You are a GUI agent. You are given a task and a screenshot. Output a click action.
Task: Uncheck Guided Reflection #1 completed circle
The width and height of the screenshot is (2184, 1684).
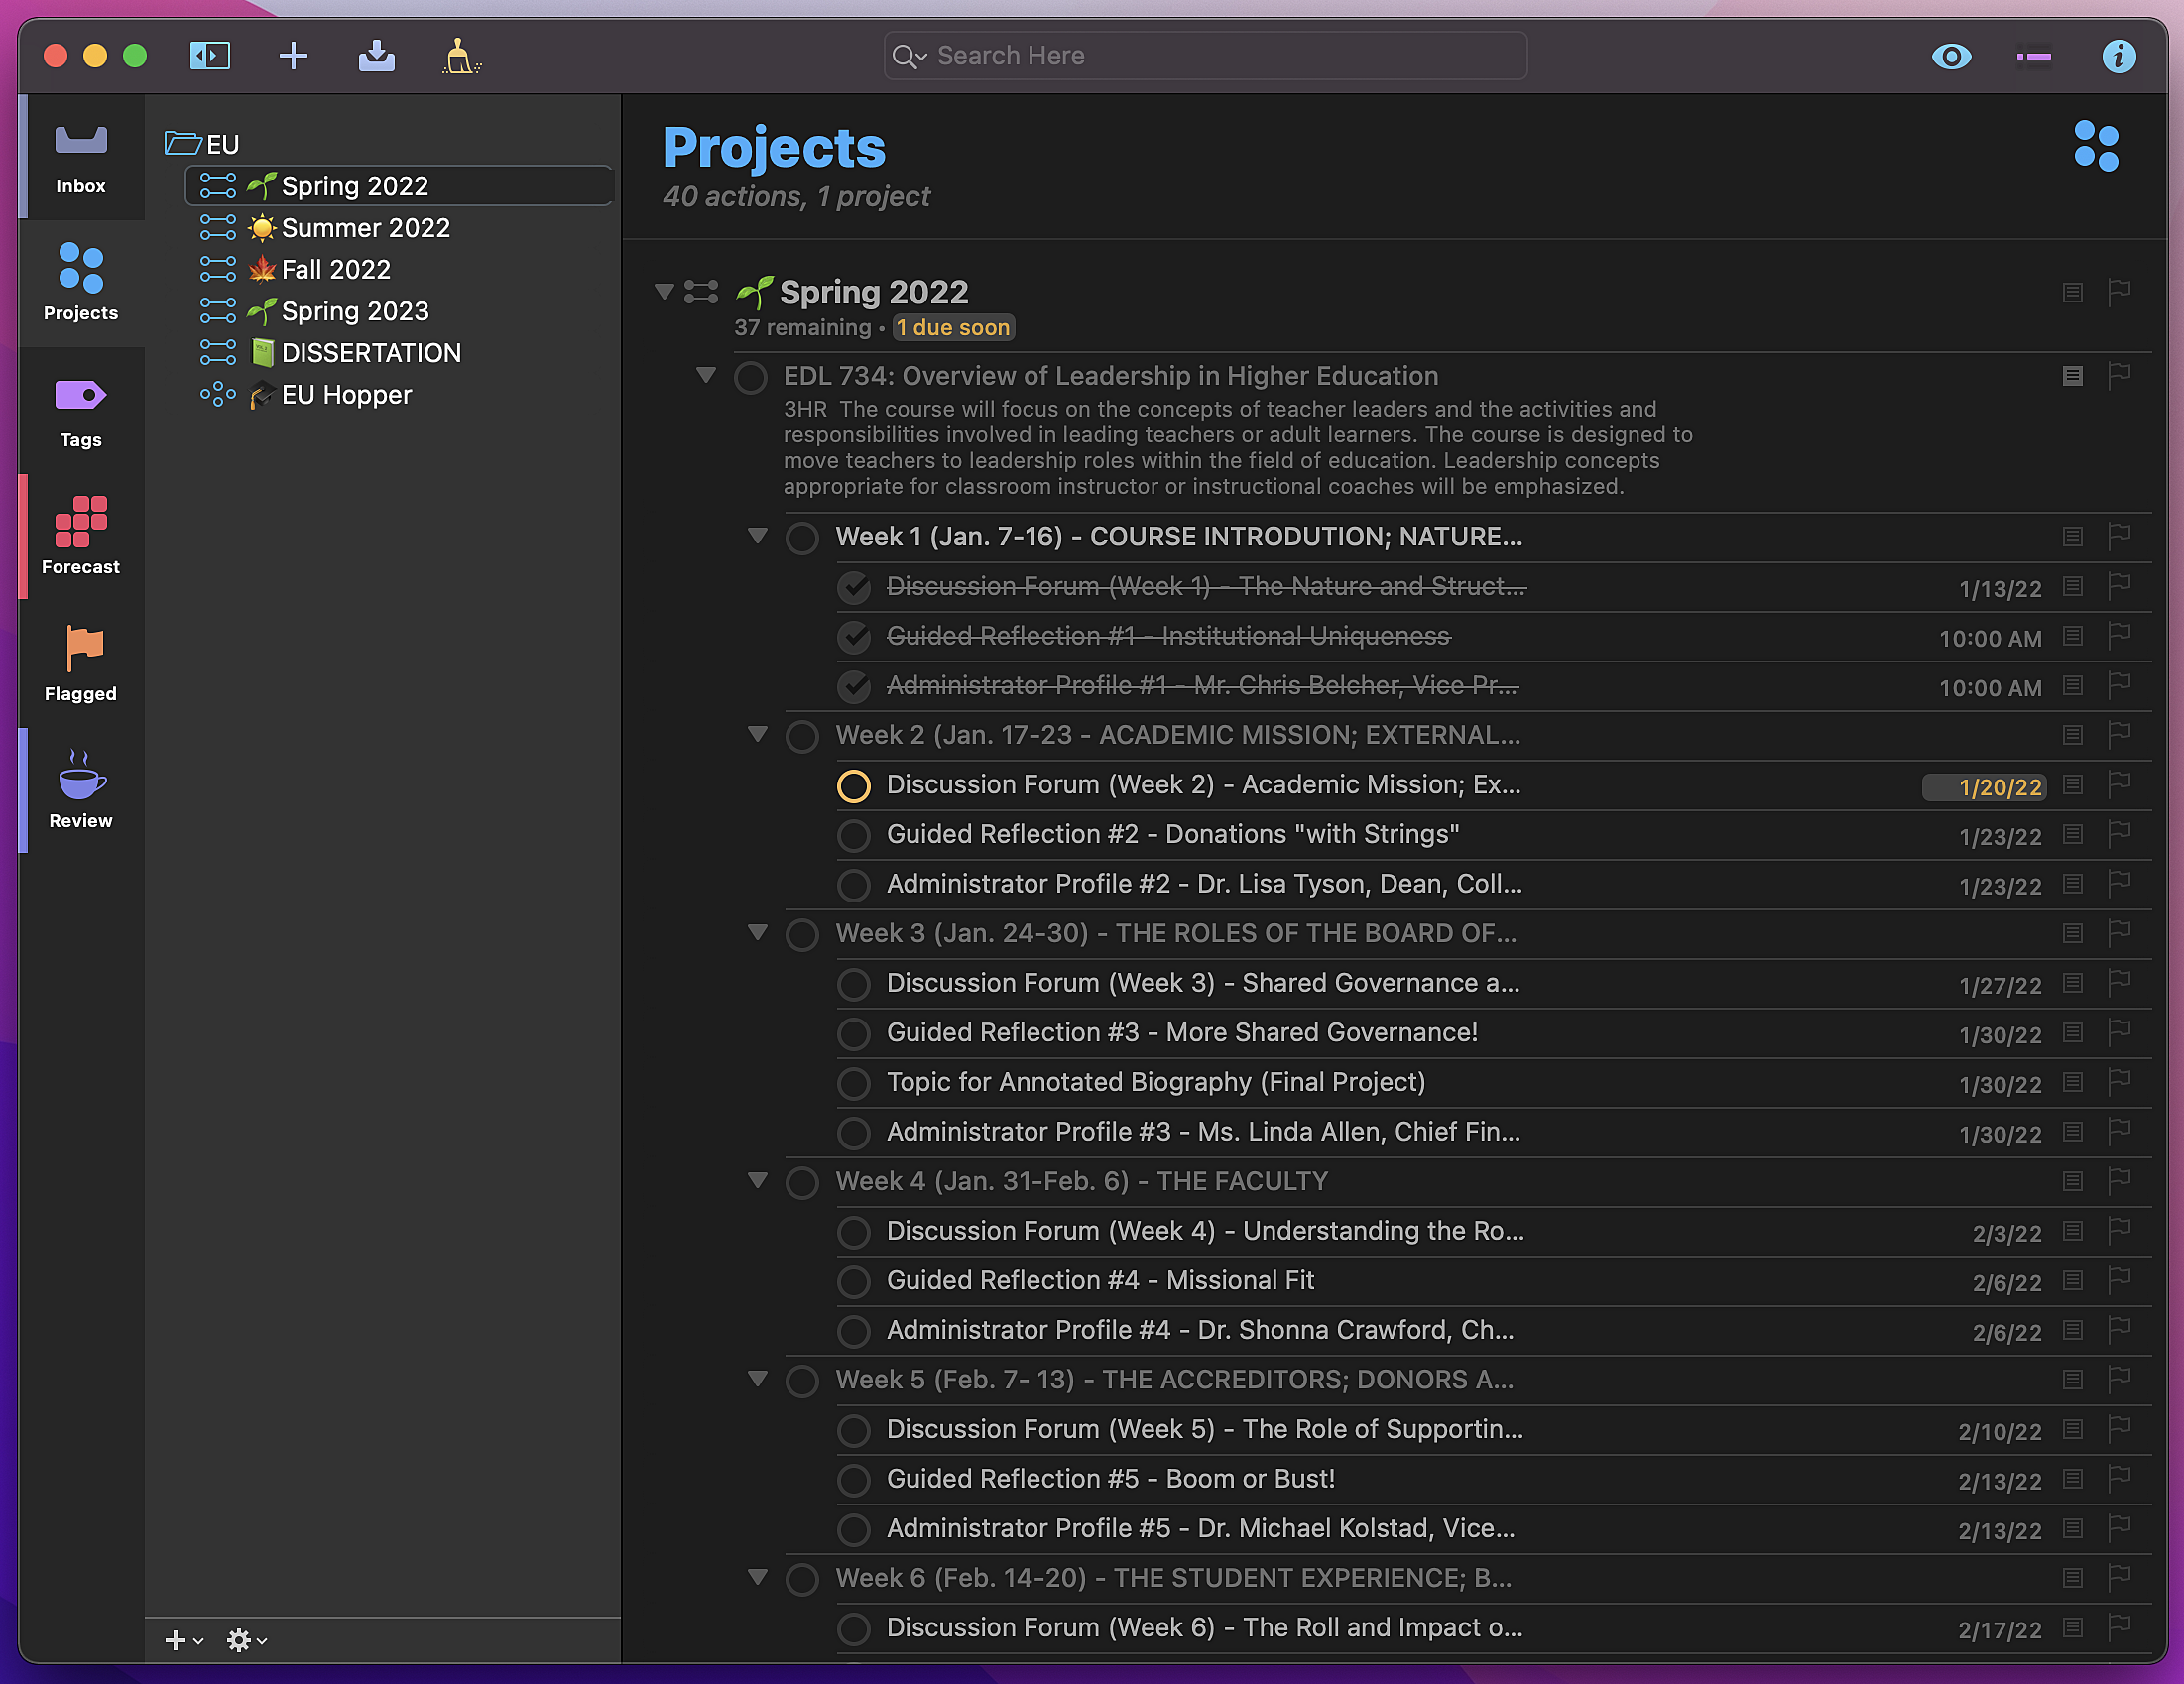pyautogui.click(x=854, y=637)
